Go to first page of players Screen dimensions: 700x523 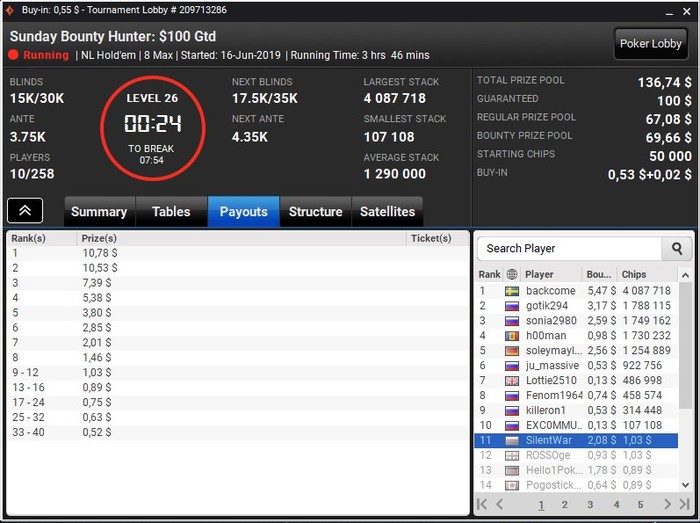(482, 504)
